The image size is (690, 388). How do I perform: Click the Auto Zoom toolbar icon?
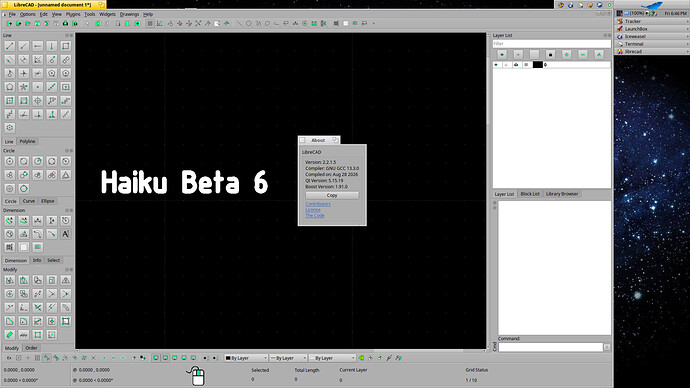[x=198, y=23]
